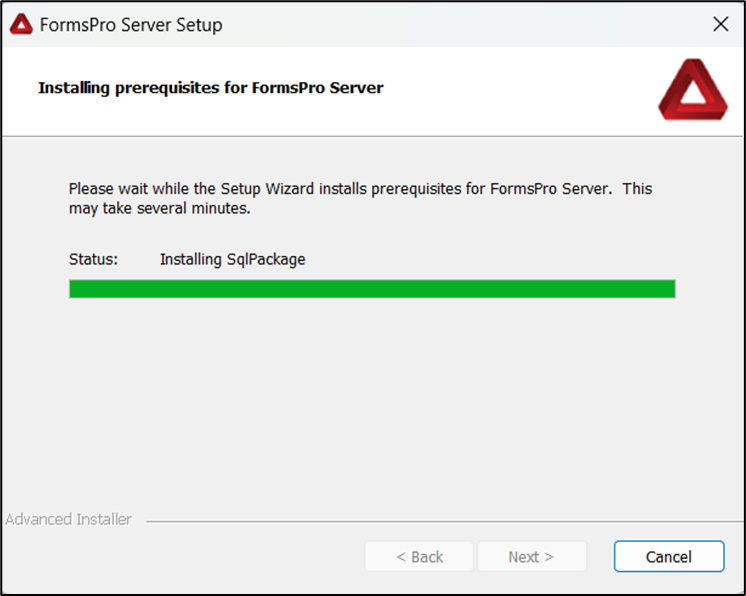The height and width of the screenshot is (596, 746).
Task: Click the 'may take several minutes.' text line
Action: pyautogui.click(x=158, y=210)
